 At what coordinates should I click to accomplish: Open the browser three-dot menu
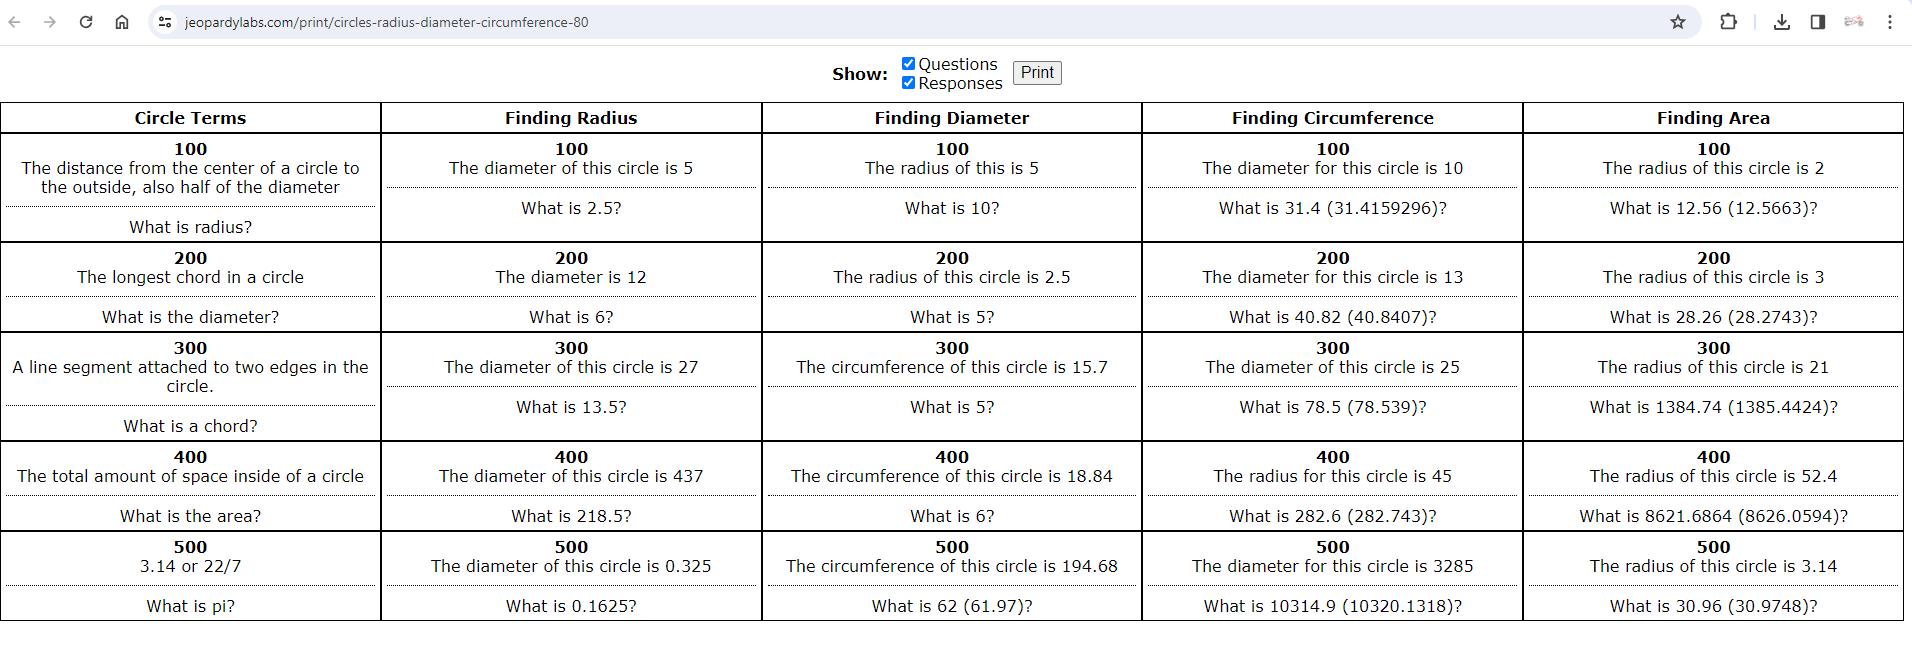1890,22
